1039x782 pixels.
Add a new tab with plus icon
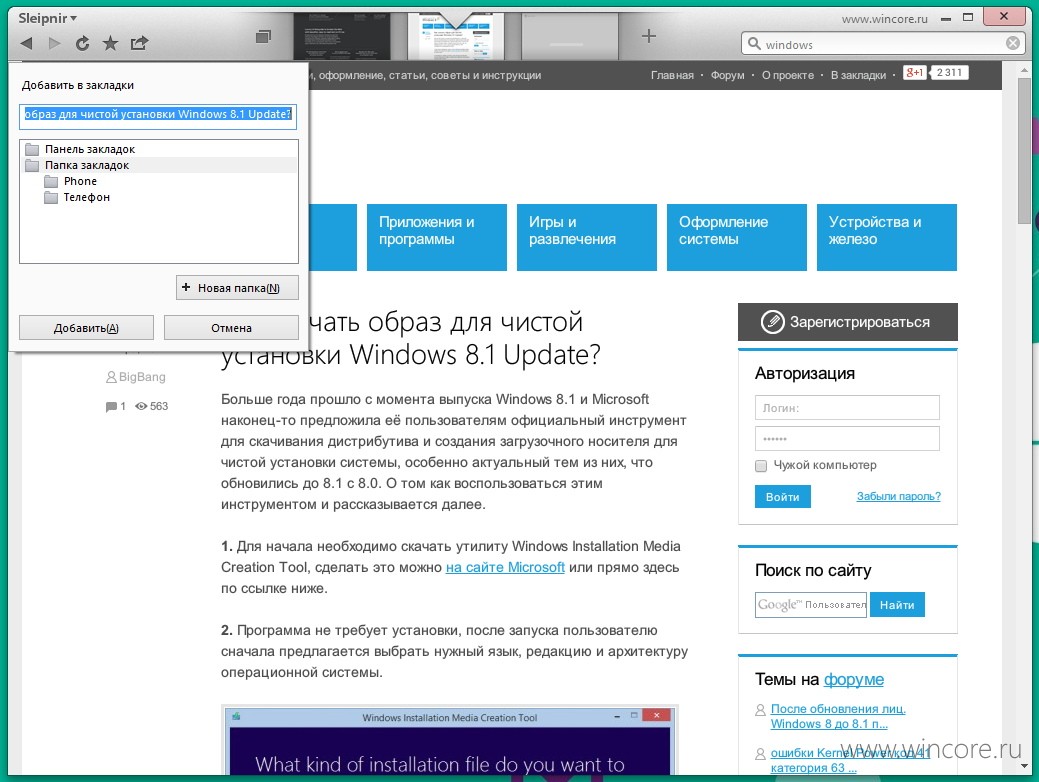(649, 36)
